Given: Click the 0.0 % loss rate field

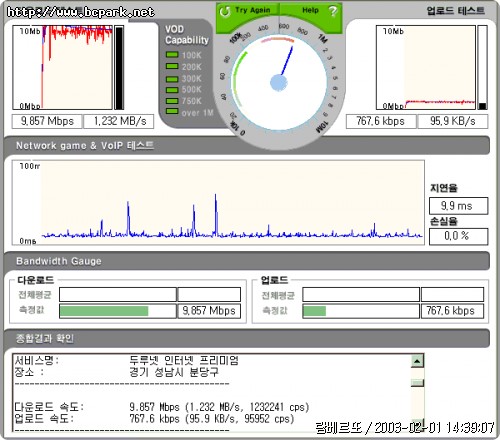Looking at the screenshot, I should click(458, 236).
